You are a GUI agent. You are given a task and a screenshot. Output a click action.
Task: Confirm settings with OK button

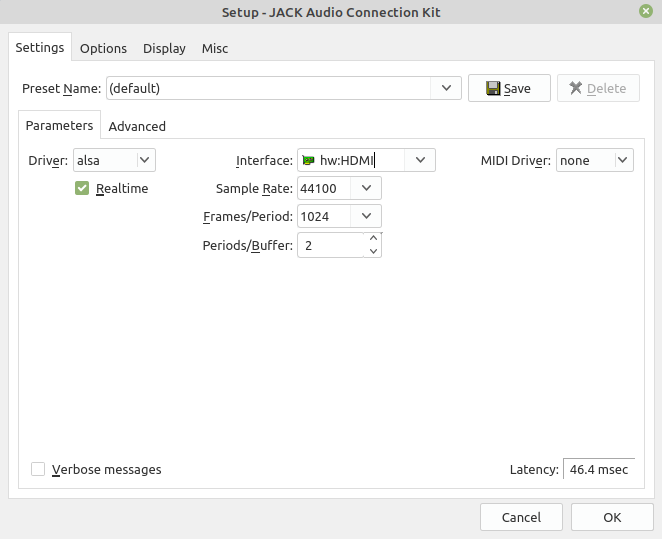click(x=612, y=517)
